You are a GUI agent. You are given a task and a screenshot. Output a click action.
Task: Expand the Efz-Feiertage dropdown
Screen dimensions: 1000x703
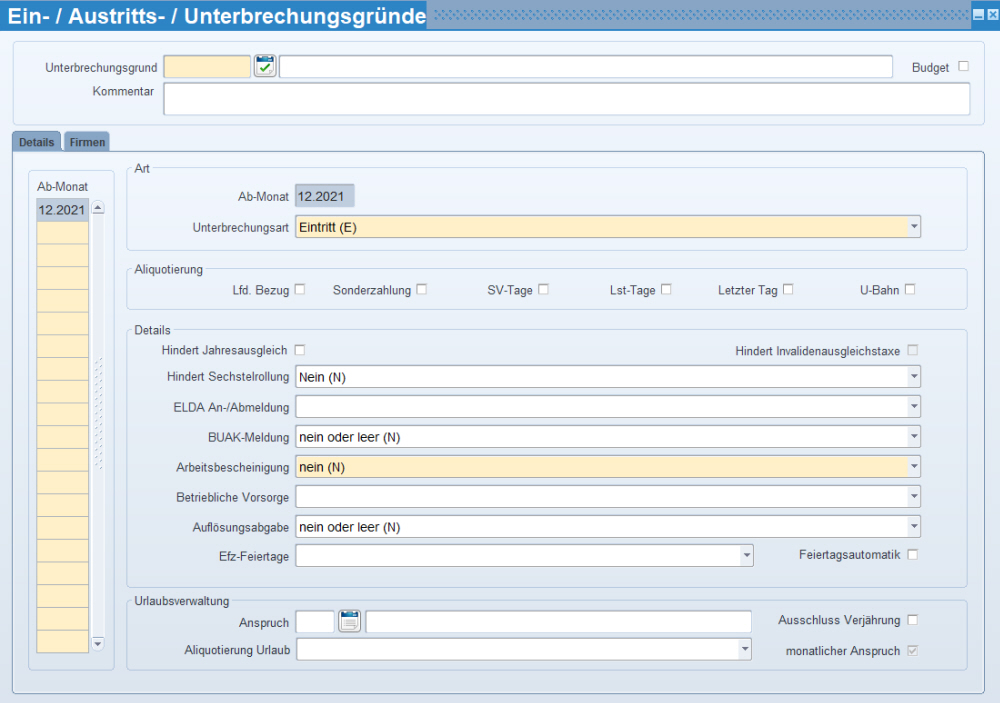(x=747, y=556)
